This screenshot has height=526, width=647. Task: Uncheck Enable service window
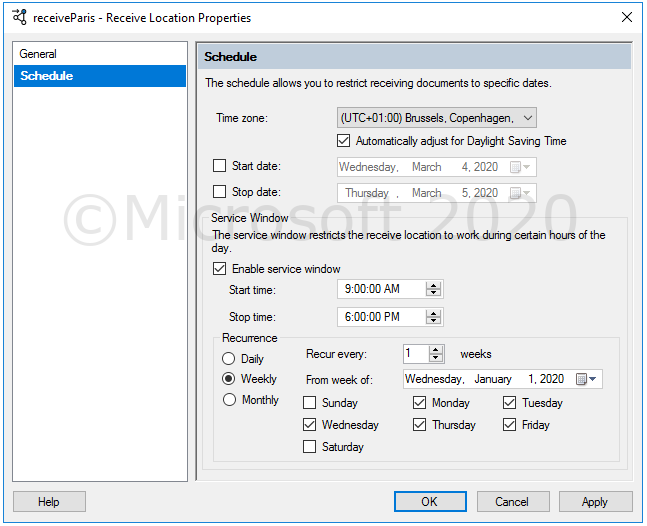tap(220, 269)
